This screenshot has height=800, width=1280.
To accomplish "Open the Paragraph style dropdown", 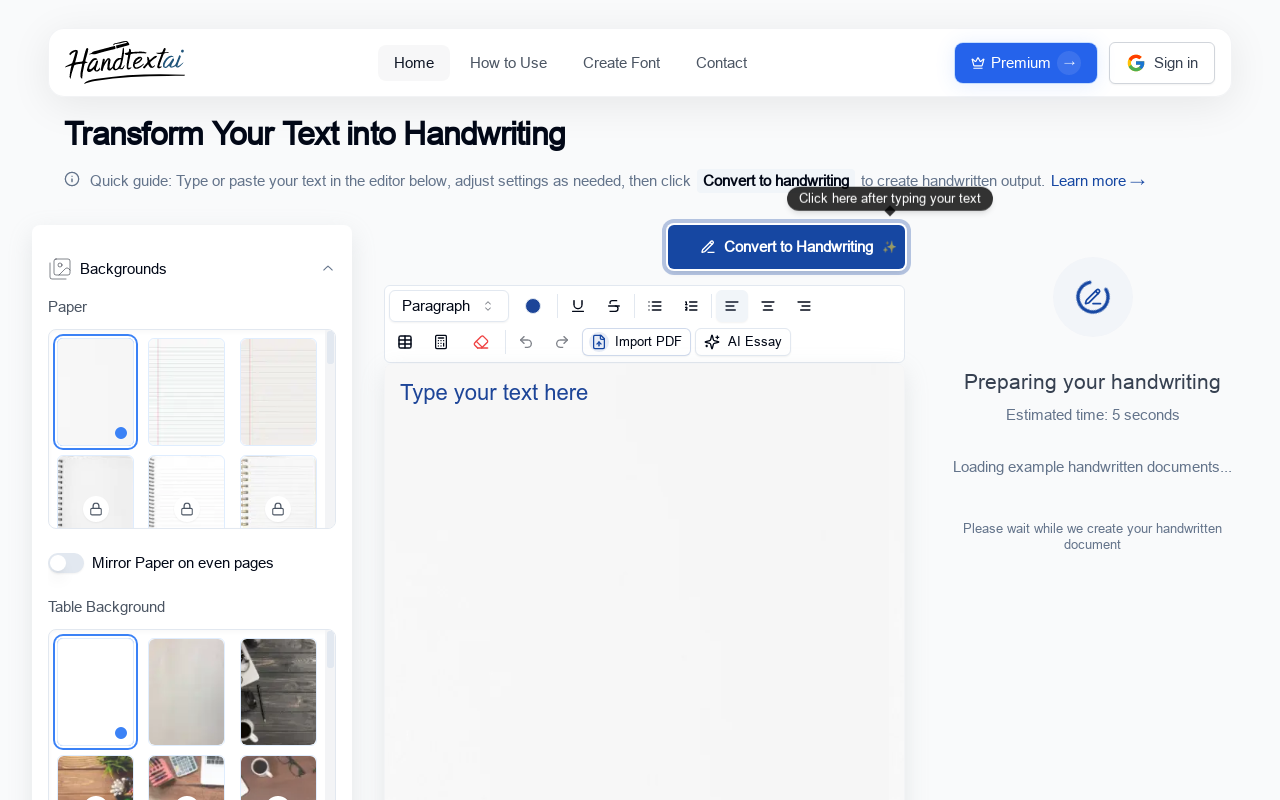I will pyautogui.click(x=449, y=306).
